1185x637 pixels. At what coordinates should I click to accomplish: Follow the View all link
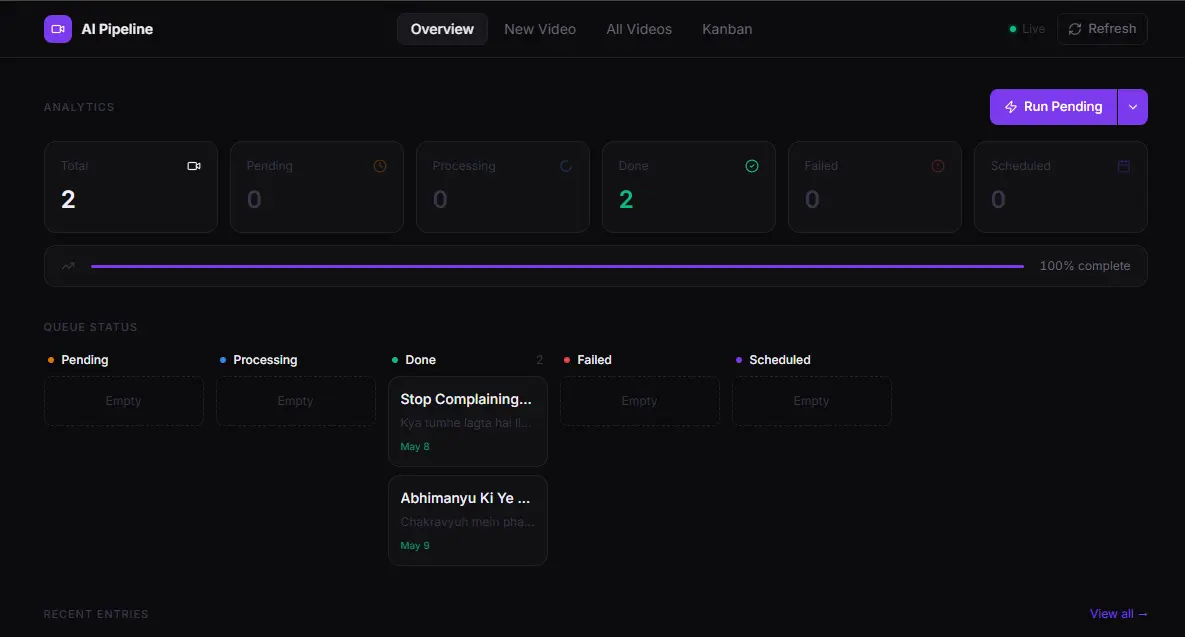1118,614
